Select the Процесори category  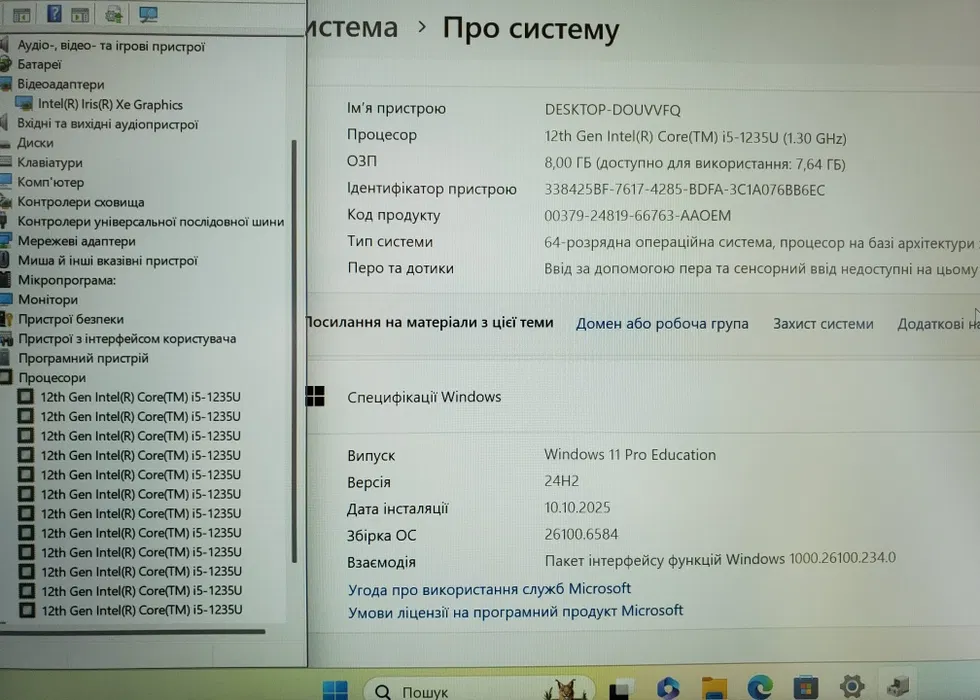click(x=52, y=378)
